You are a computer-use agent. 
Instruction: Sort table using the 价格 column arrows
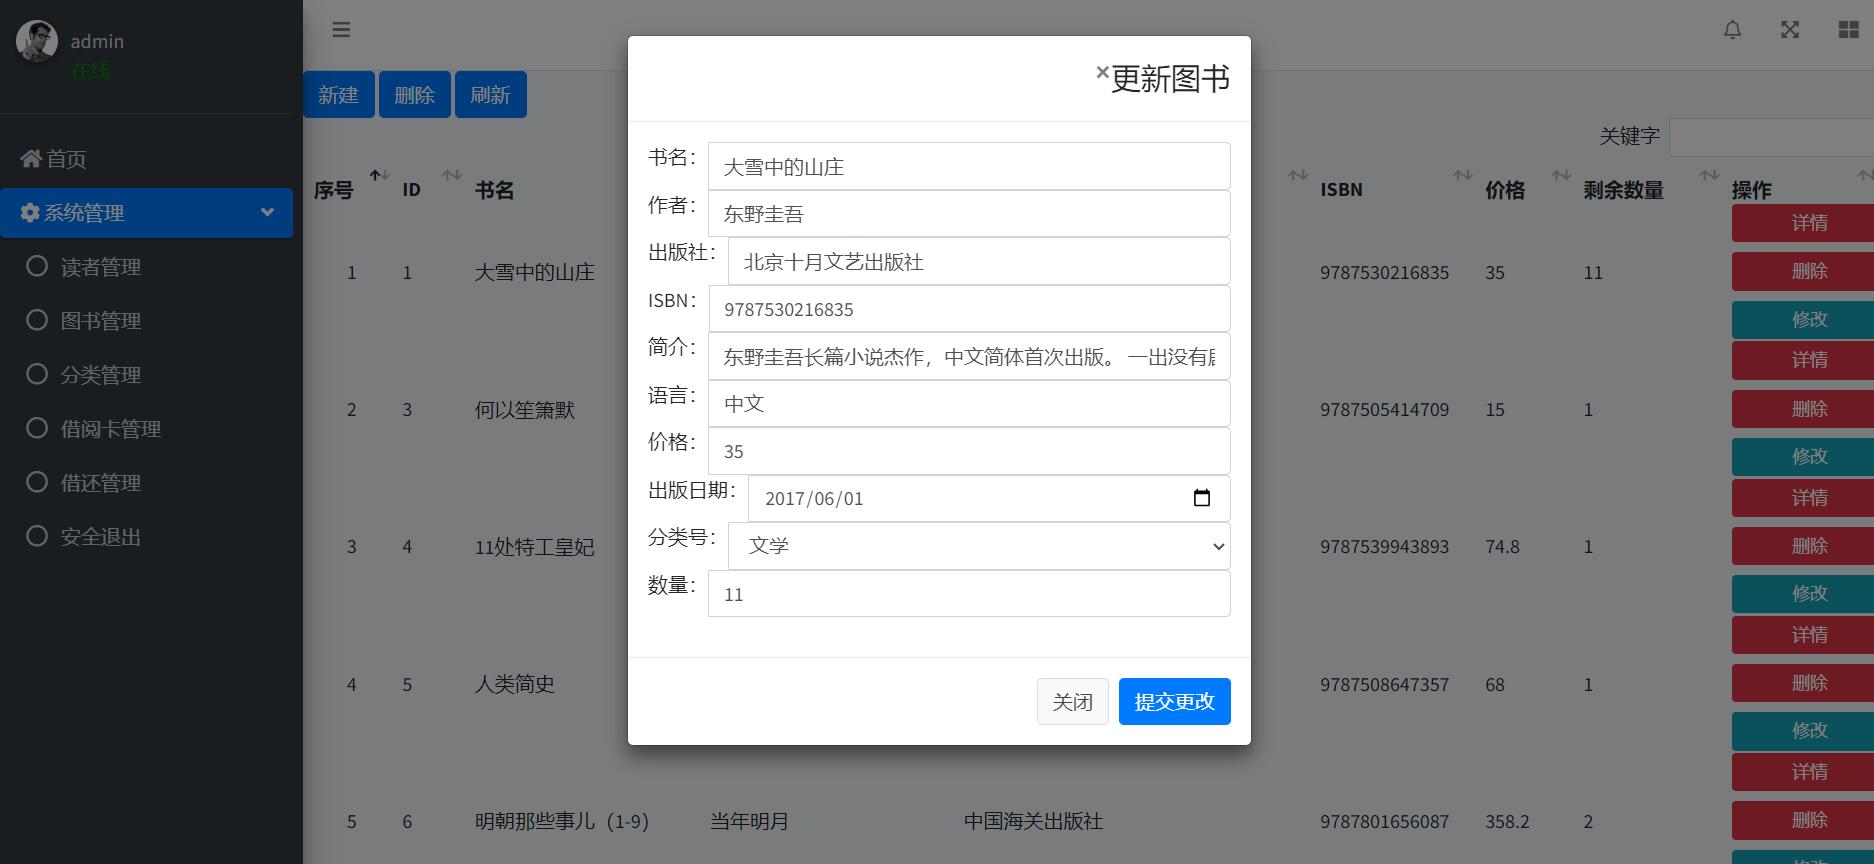(x=1560, y=175)
